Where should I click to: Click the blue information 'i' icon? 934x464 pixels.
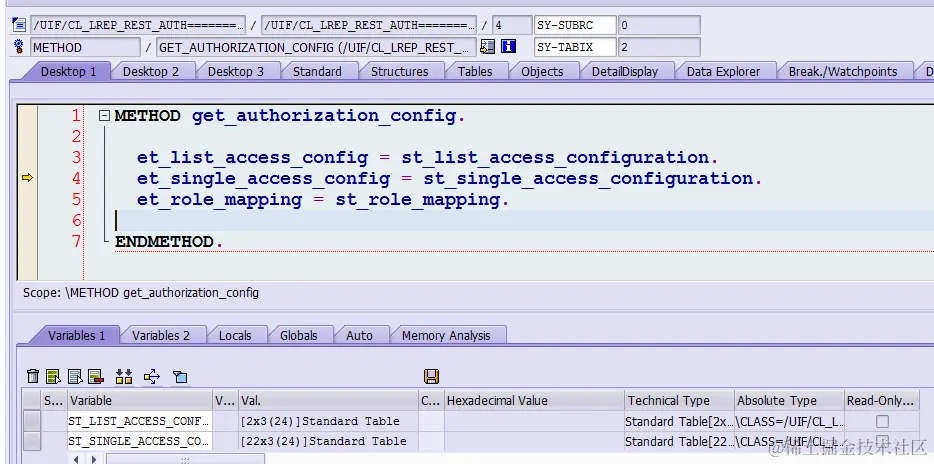tap(508, 46)
